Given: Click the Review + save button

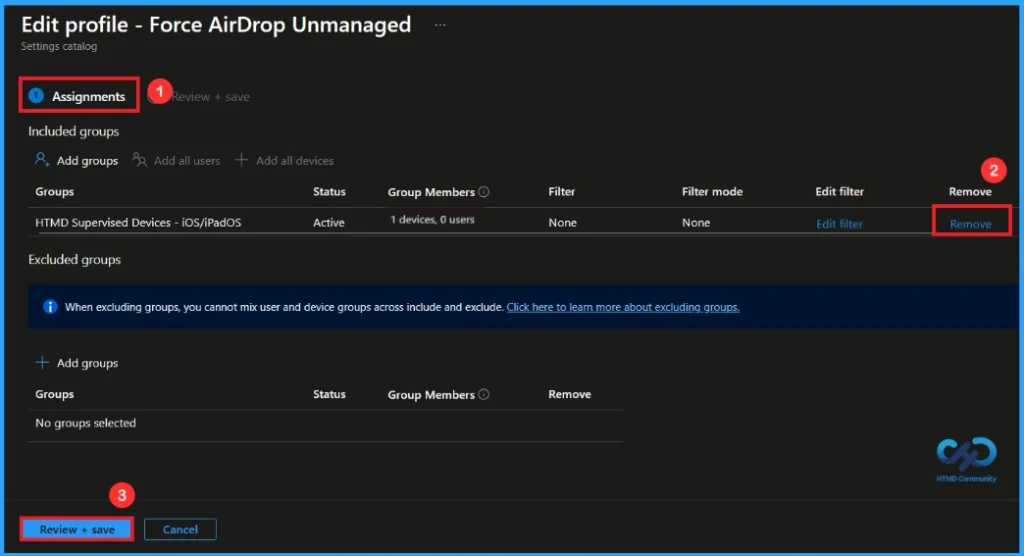Looking at the screenshot, I should pos(77,529).
